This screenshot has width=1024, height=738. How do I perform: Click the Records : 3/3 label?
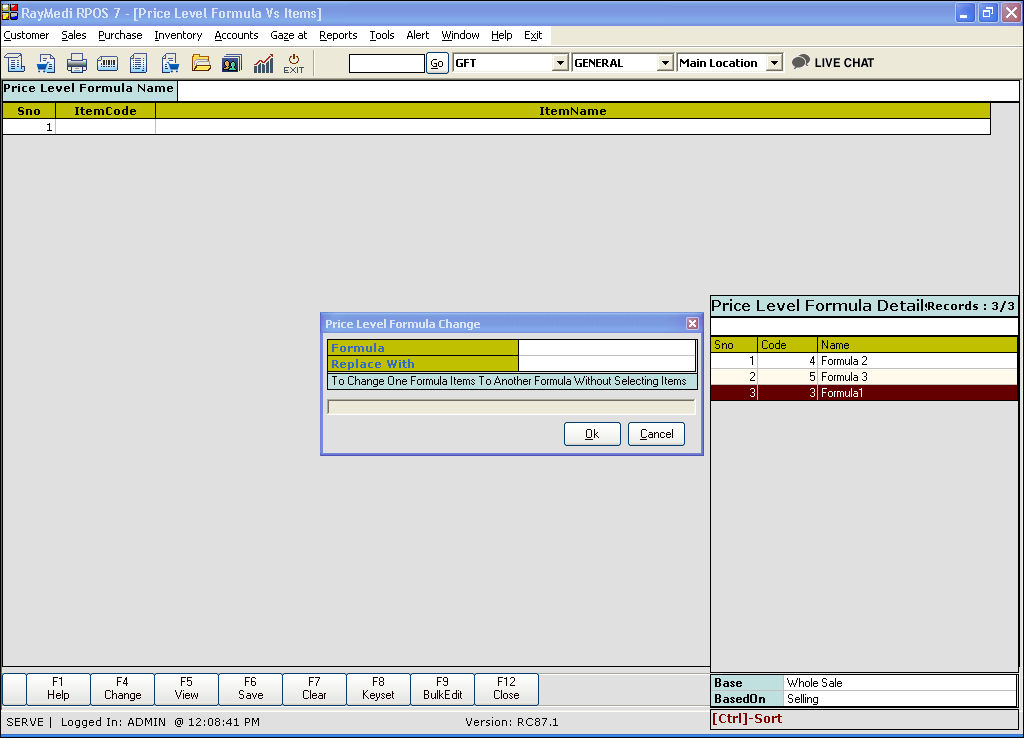[x=970, y=306]
